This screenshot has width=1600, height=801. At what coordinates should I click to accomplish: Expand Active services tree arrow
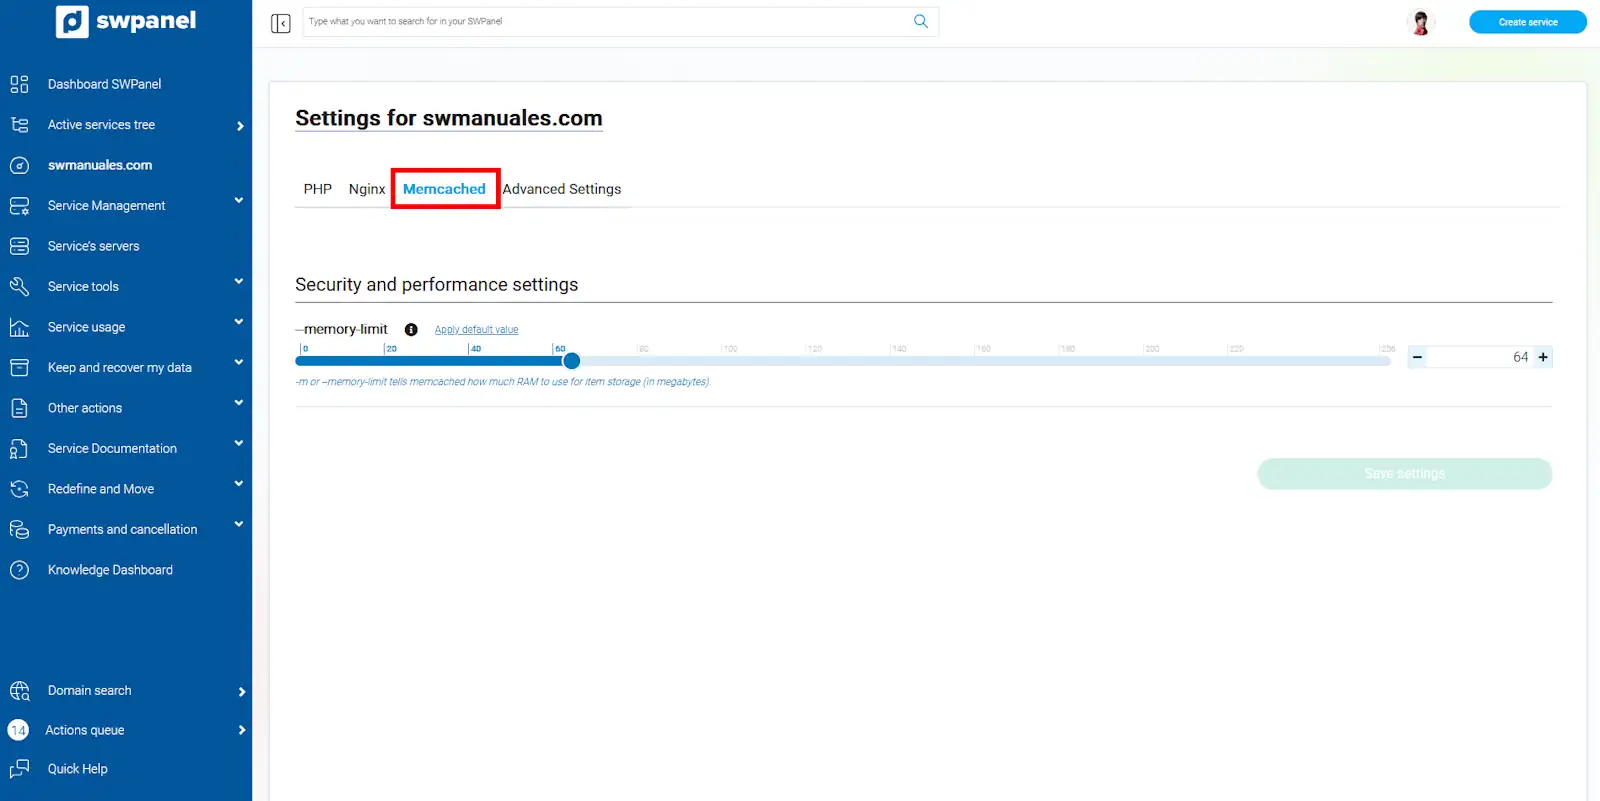[240, 126]
